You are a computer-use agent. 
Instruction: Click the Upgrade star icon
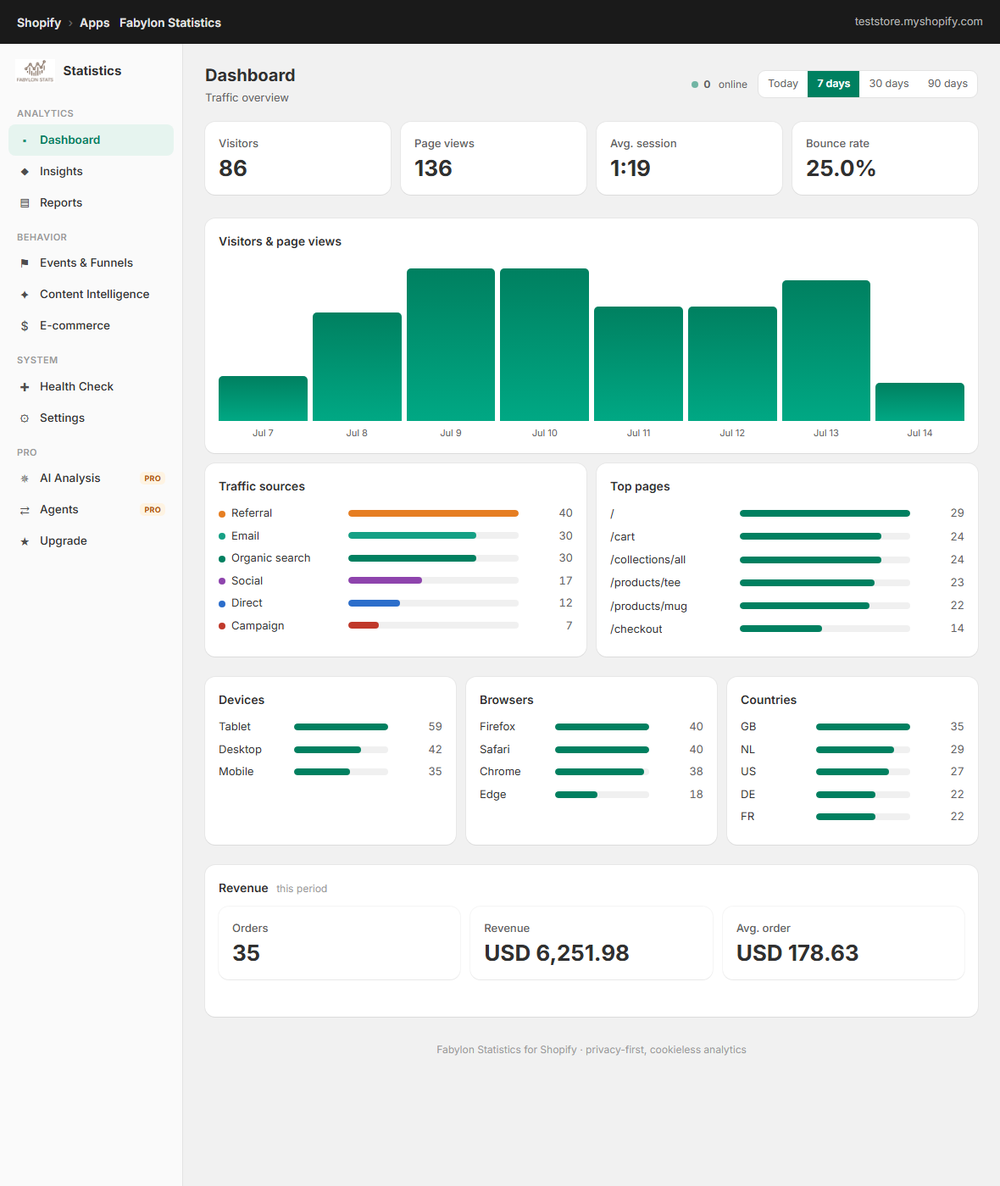pos(24,542)
